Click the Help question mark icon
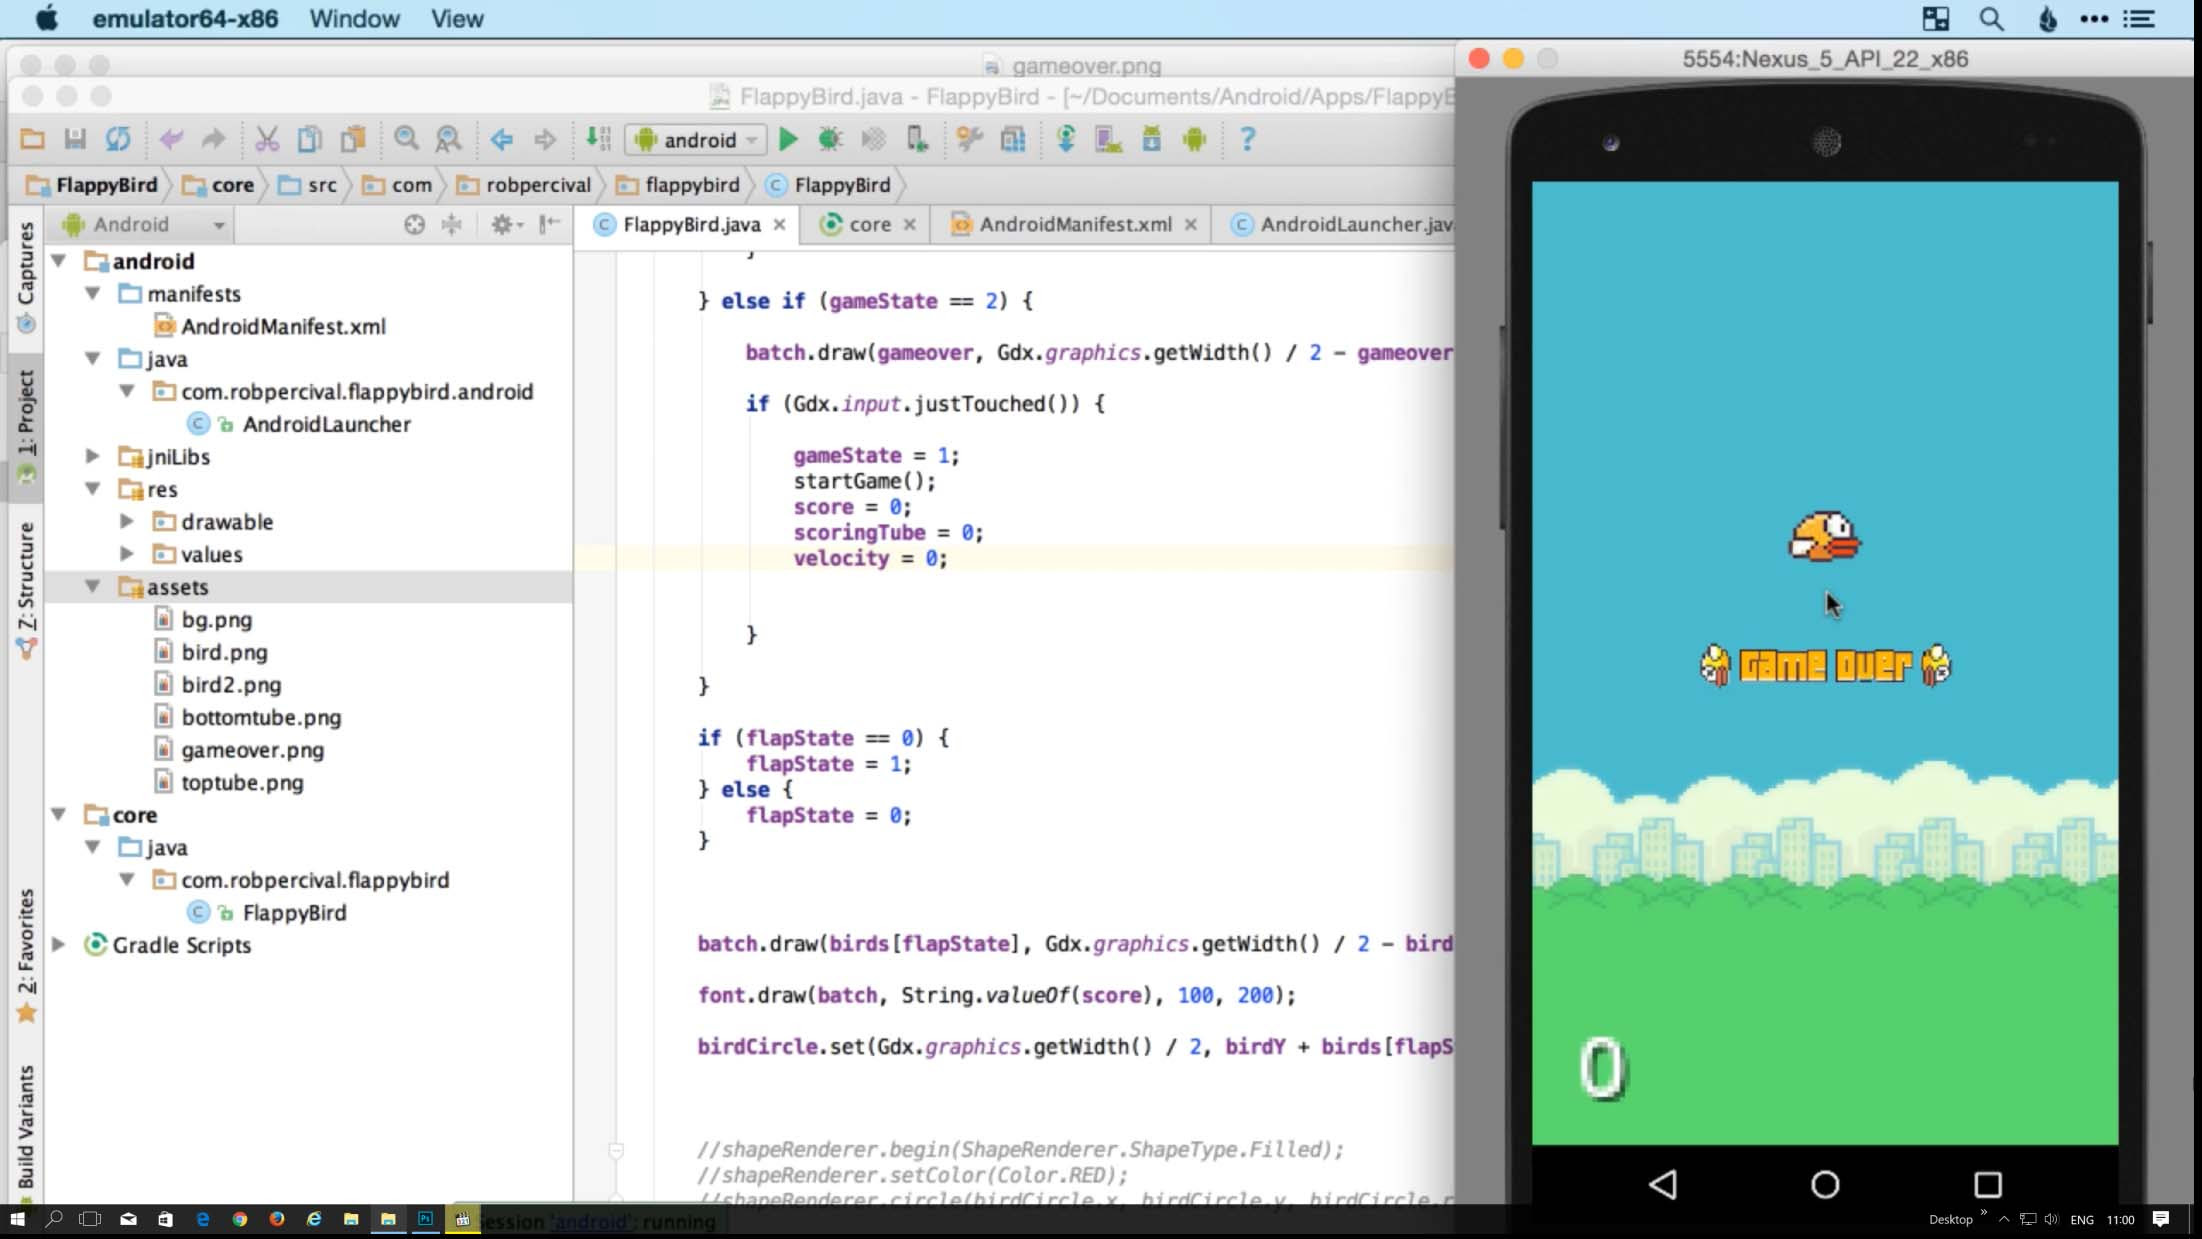 (x=1247, y=139)
